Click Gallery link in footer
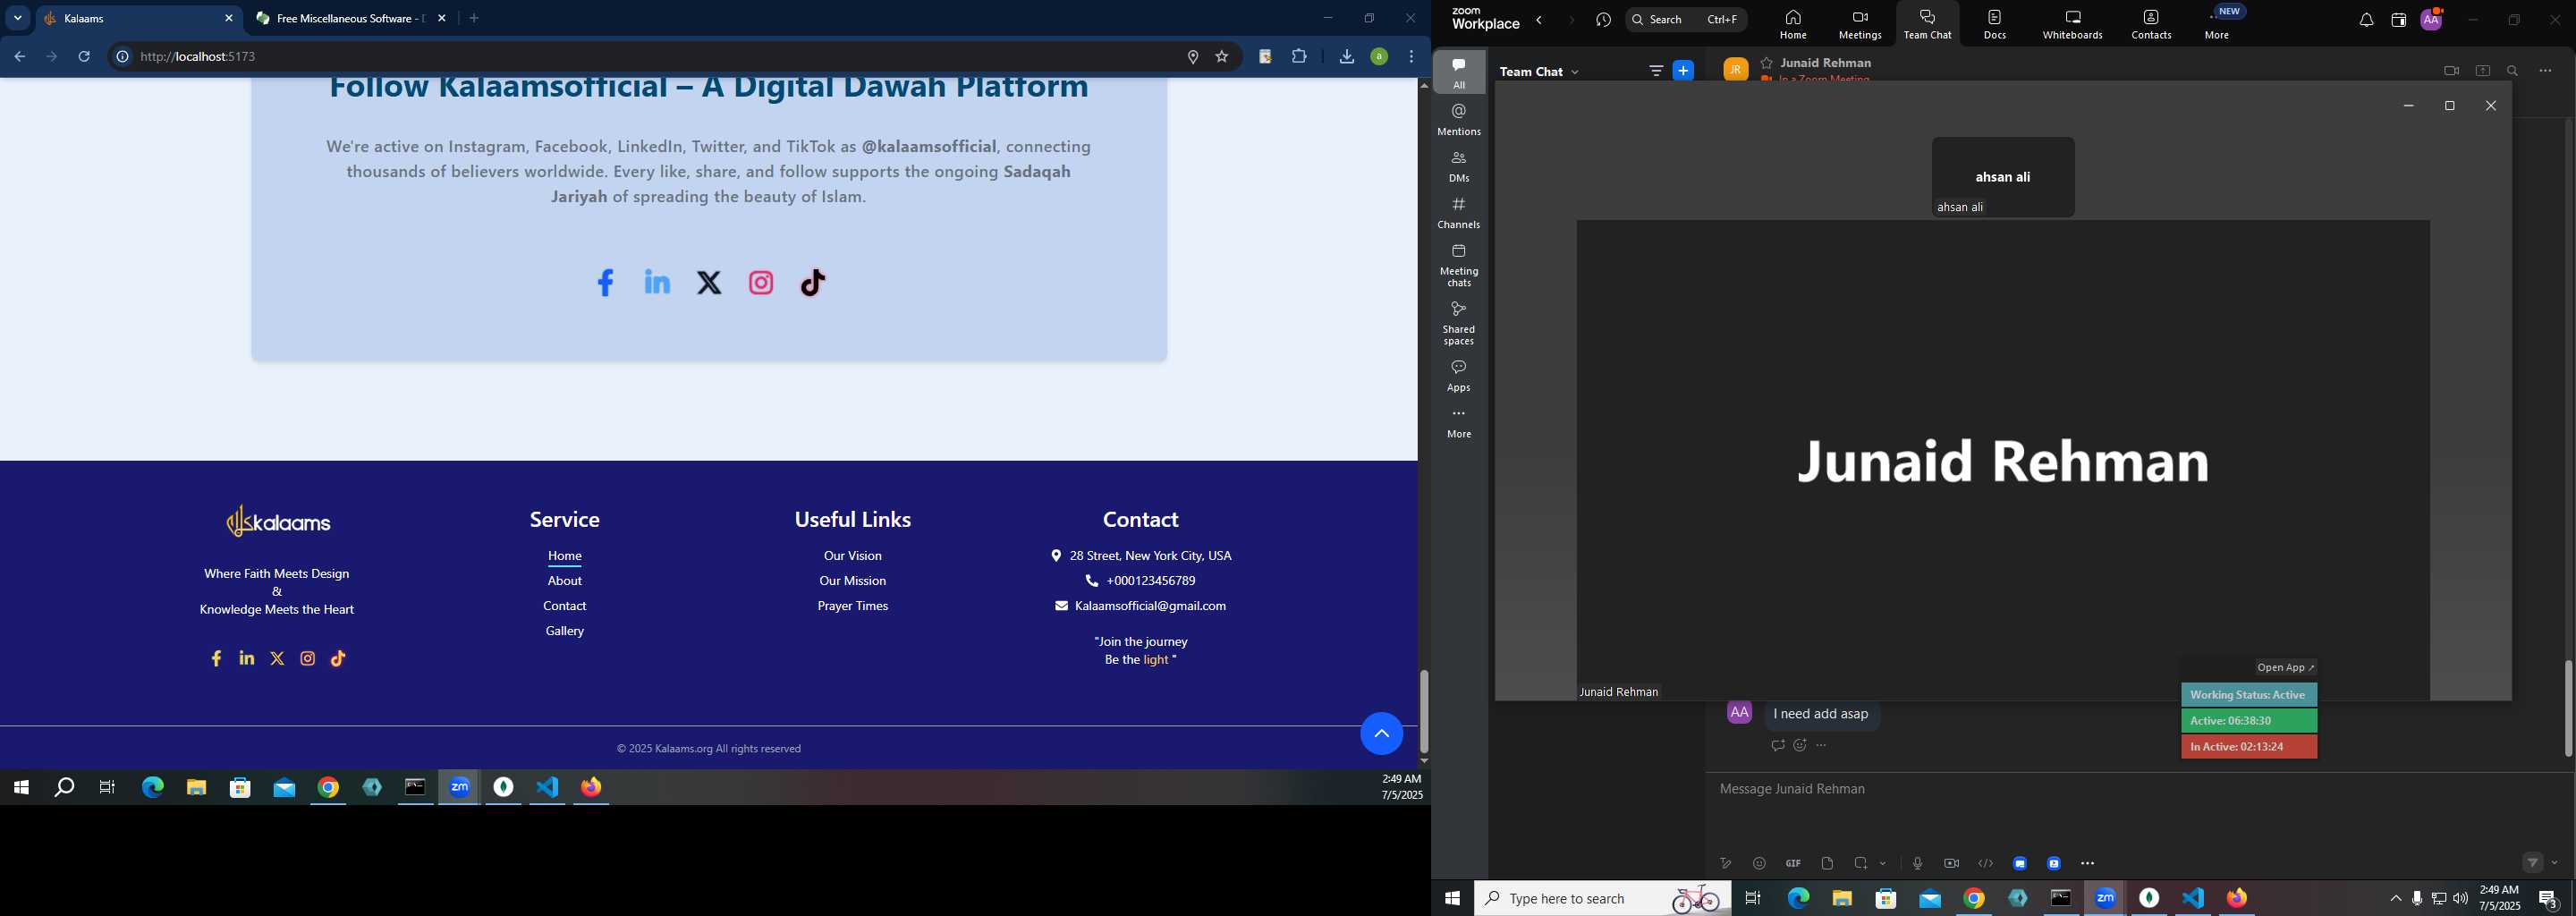This screenshot has height=916, width=2576. [x=565, y=631]
